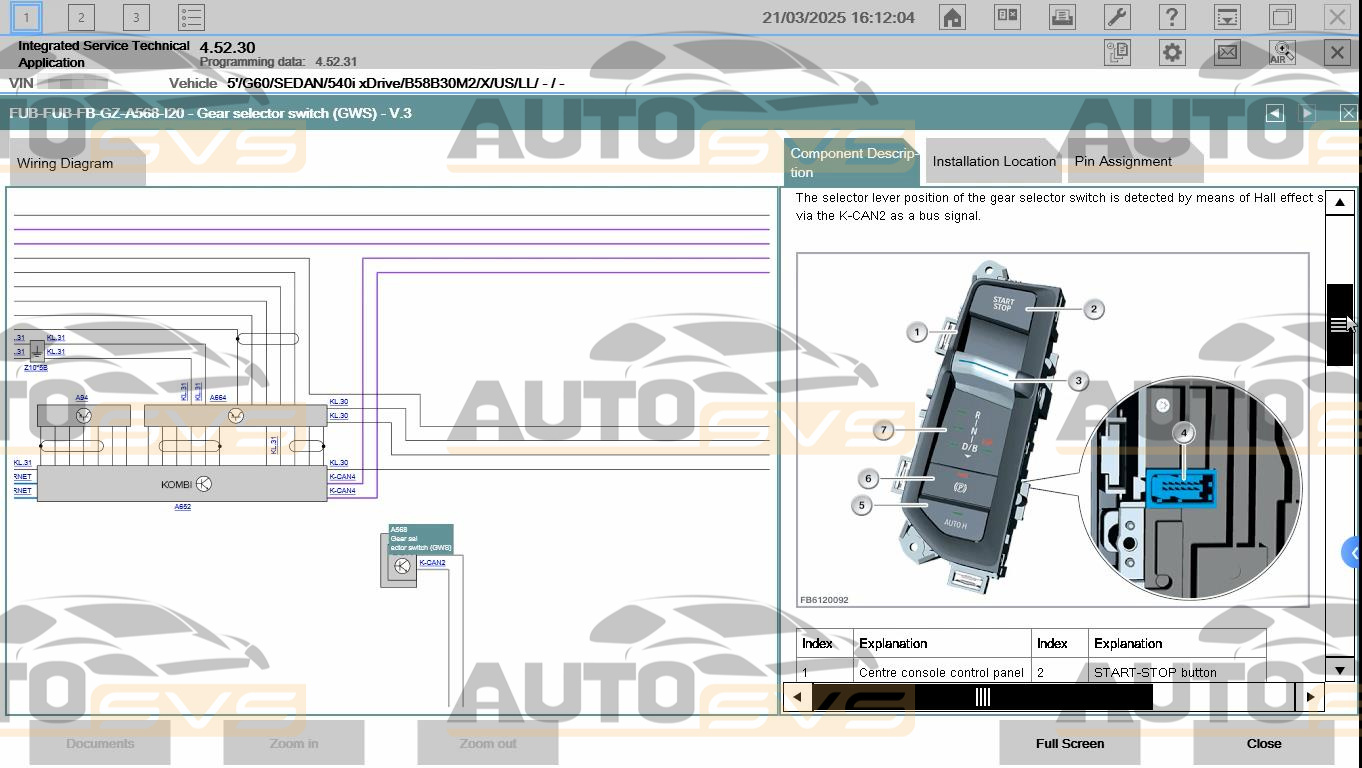Viewport: 1362px width, 768px height.
Task: Click the collapse header arrow icon
Action: click(x=1227, y=17)
